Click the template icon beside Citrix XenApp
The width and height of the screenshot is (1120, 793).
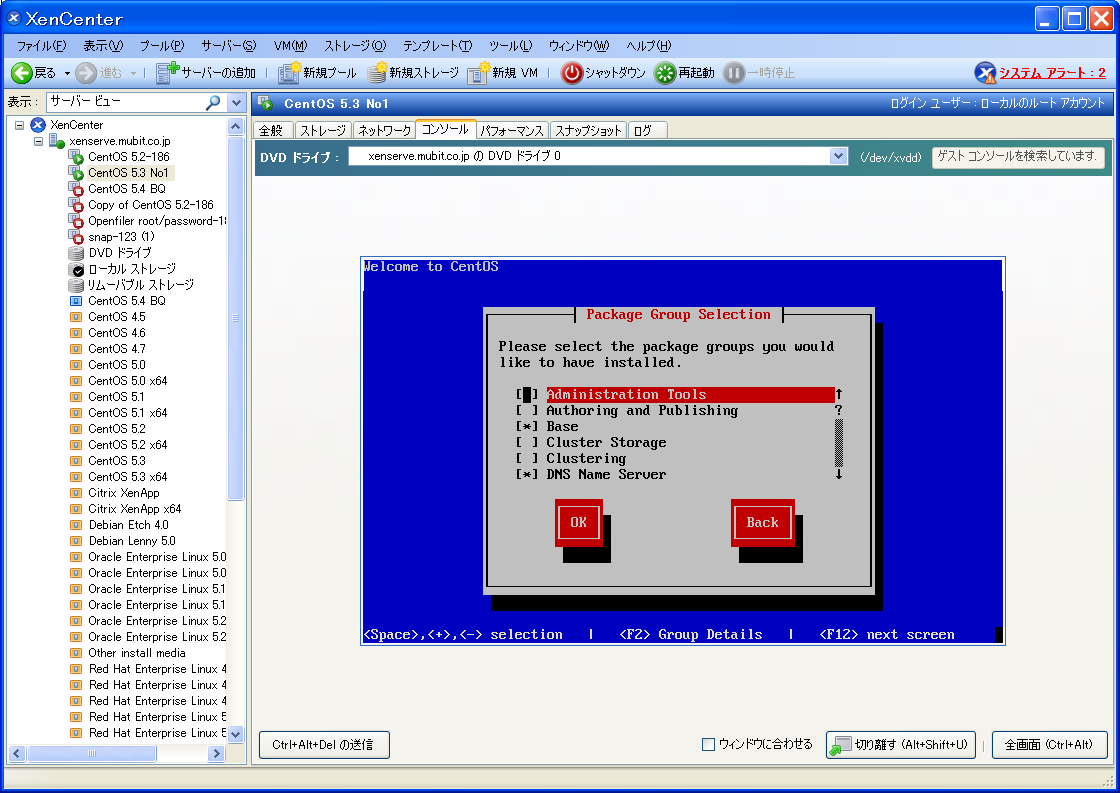(x=76, y=493)
